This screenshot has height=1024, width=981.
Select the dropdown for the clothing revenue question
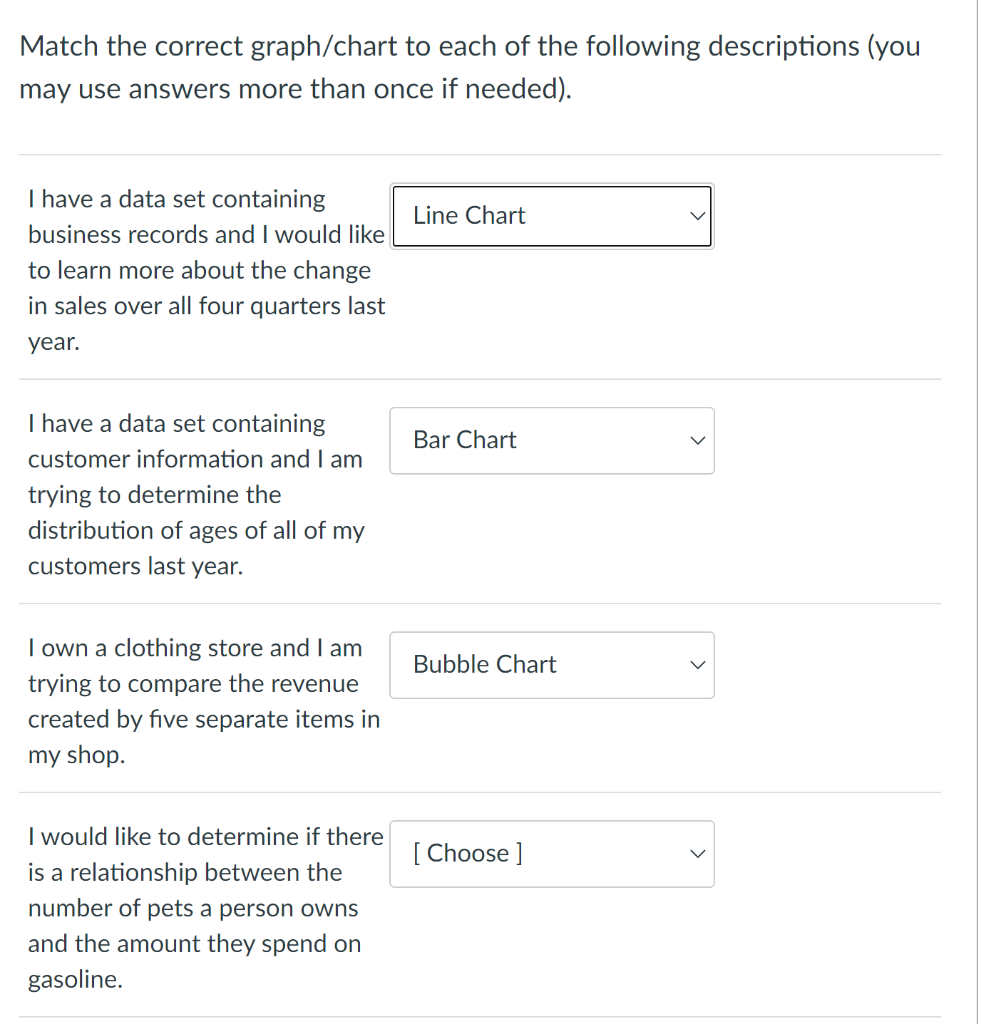pos(551,664)
